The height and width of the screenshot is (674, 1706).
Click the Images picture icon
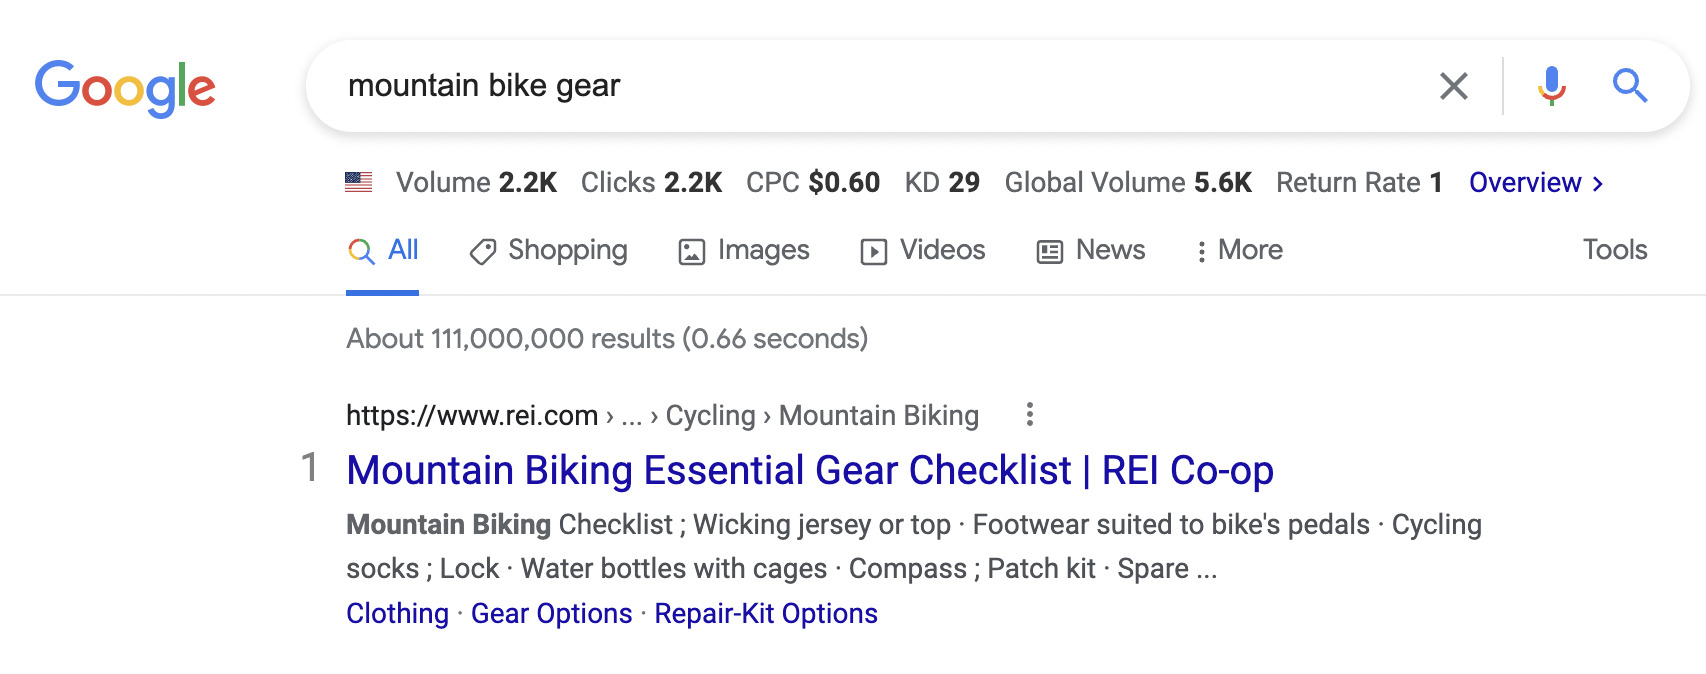click(692, 251)
